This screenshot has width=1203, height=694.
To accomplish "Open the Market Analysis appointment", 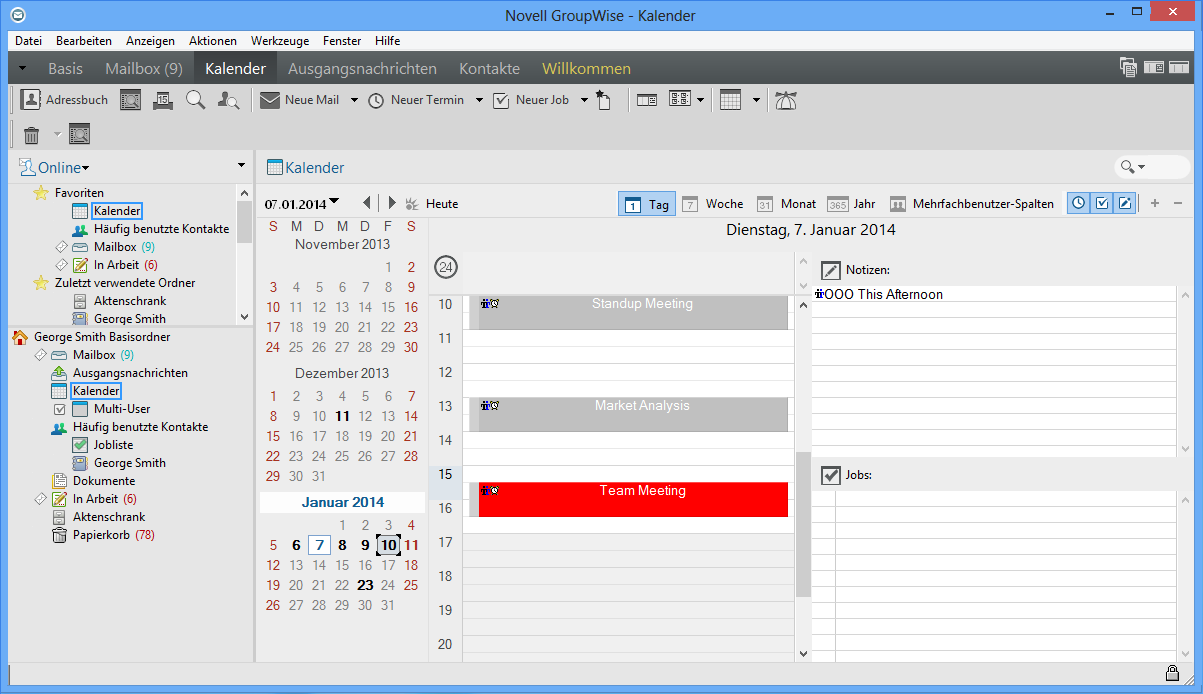I will 633,414.
